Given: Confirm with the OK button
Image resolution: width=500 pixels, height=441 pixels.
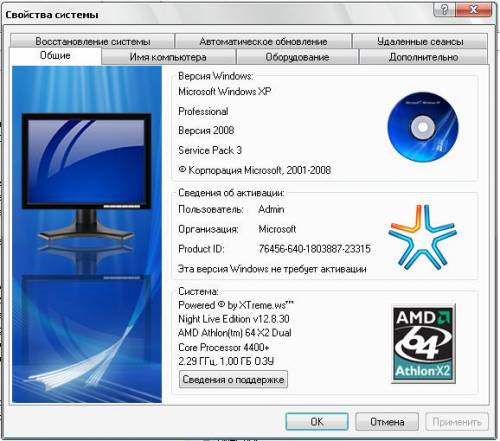Looking at the screenshot, I should coord(317,422).
